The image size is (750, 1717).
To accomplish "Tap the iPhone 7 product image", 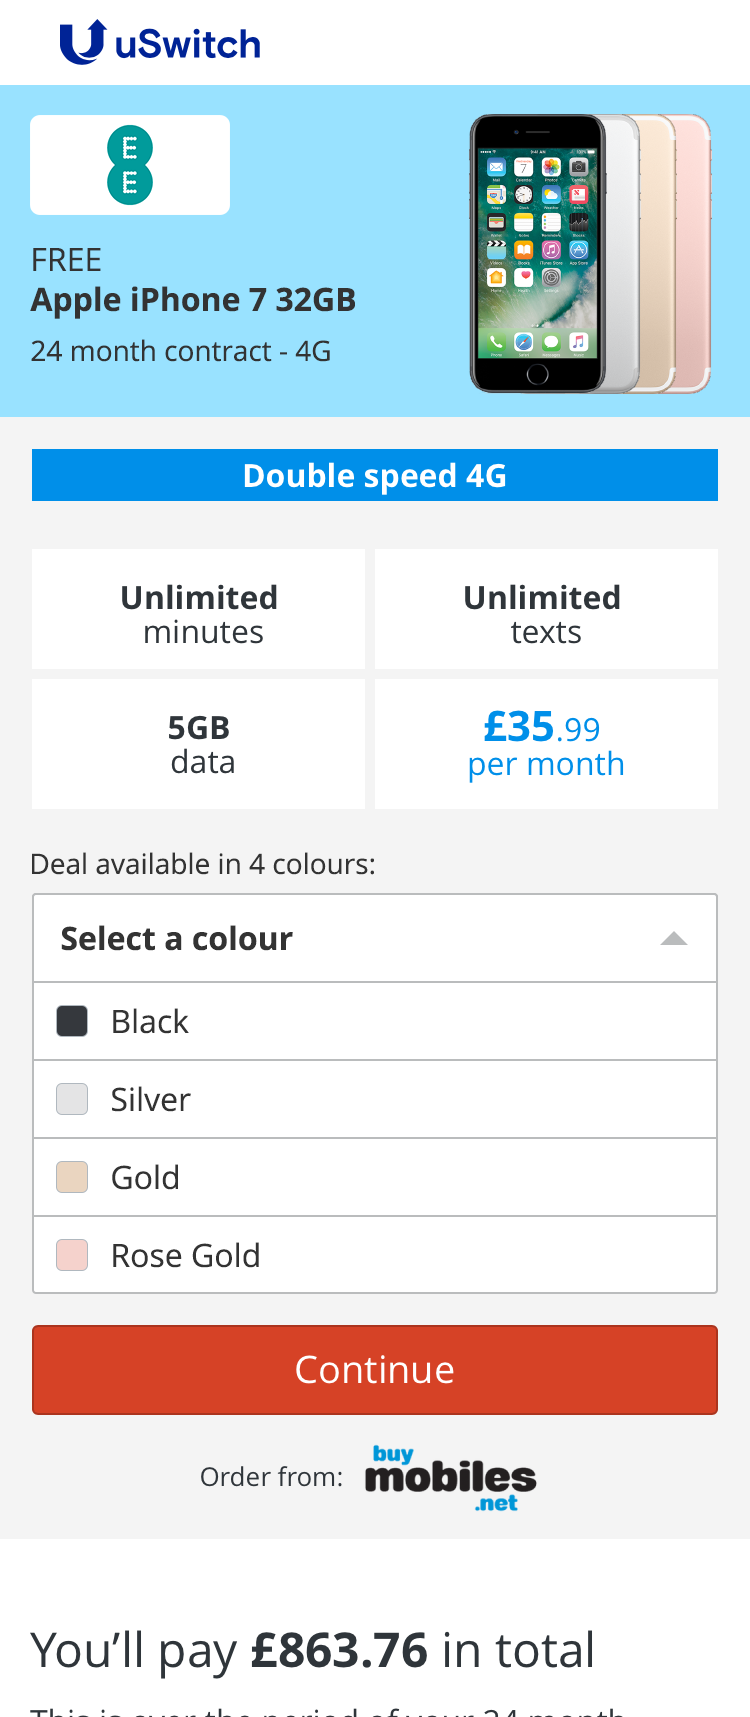I will (x=590, y=254).
